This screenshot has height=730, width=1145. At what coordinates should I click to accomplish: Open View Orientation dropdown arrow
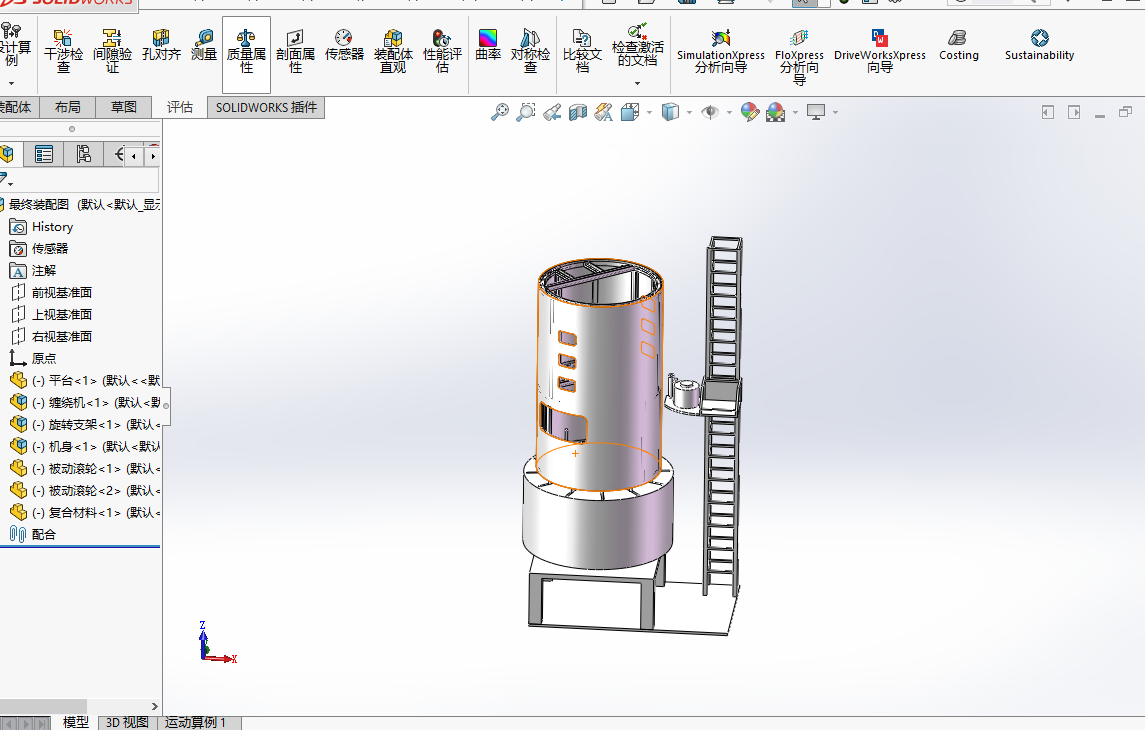[x=649, y=112]
